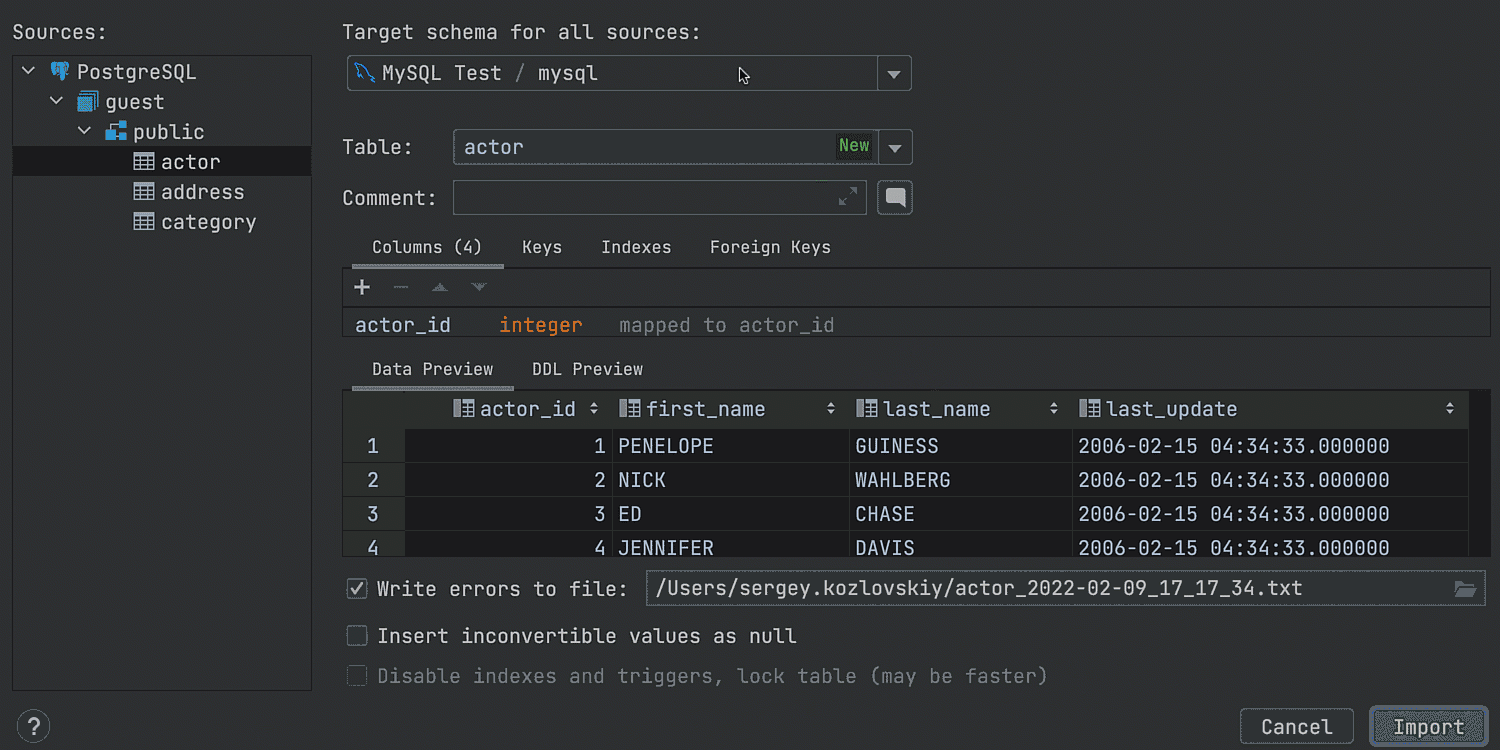The height and width of the screenshot is (750, 1500).
Task: Open the Foreign Keys tab
Action: 770,247
